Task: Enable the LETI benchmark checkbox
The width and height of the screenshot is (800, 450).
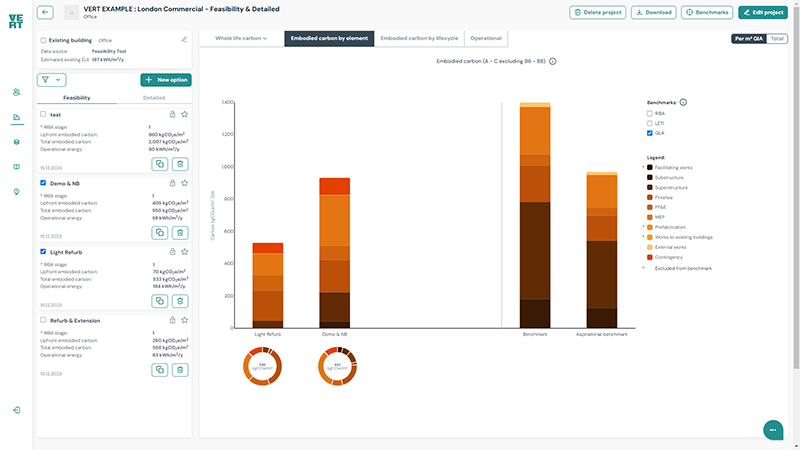Action: (x=649, y=123)
